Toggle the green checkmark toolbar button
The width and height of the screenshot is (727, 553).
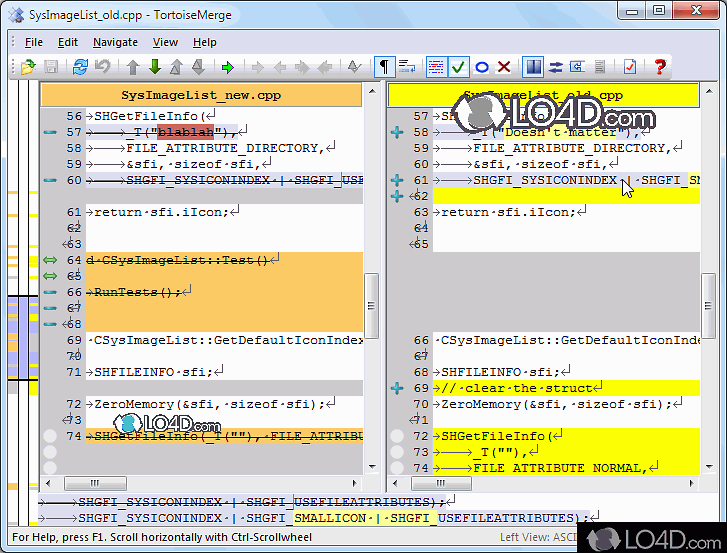pyautogui.click(x=458, y=67)
